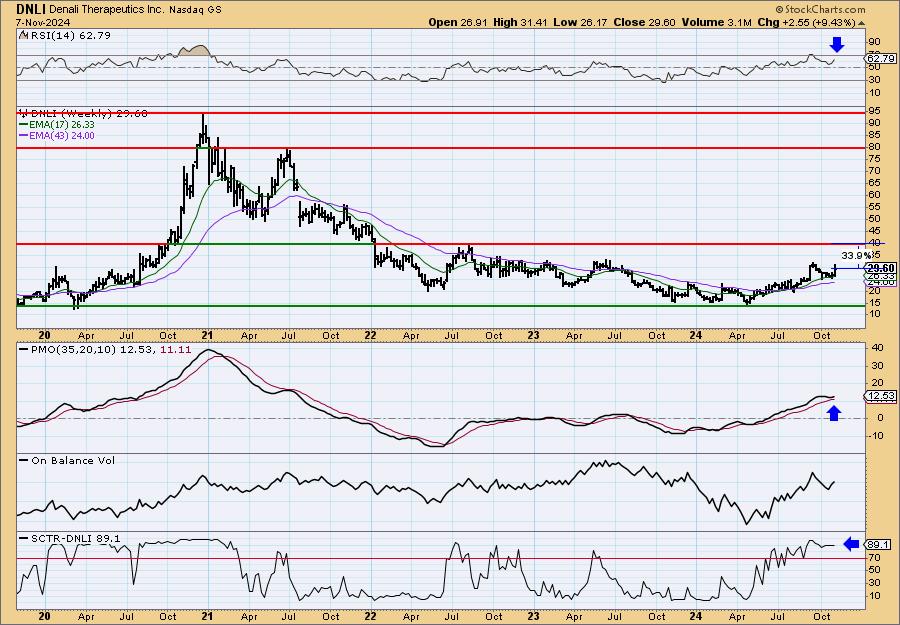Click the green EMA(17) legend line sample
Screen dimensions: 900x625
point(24,125)
